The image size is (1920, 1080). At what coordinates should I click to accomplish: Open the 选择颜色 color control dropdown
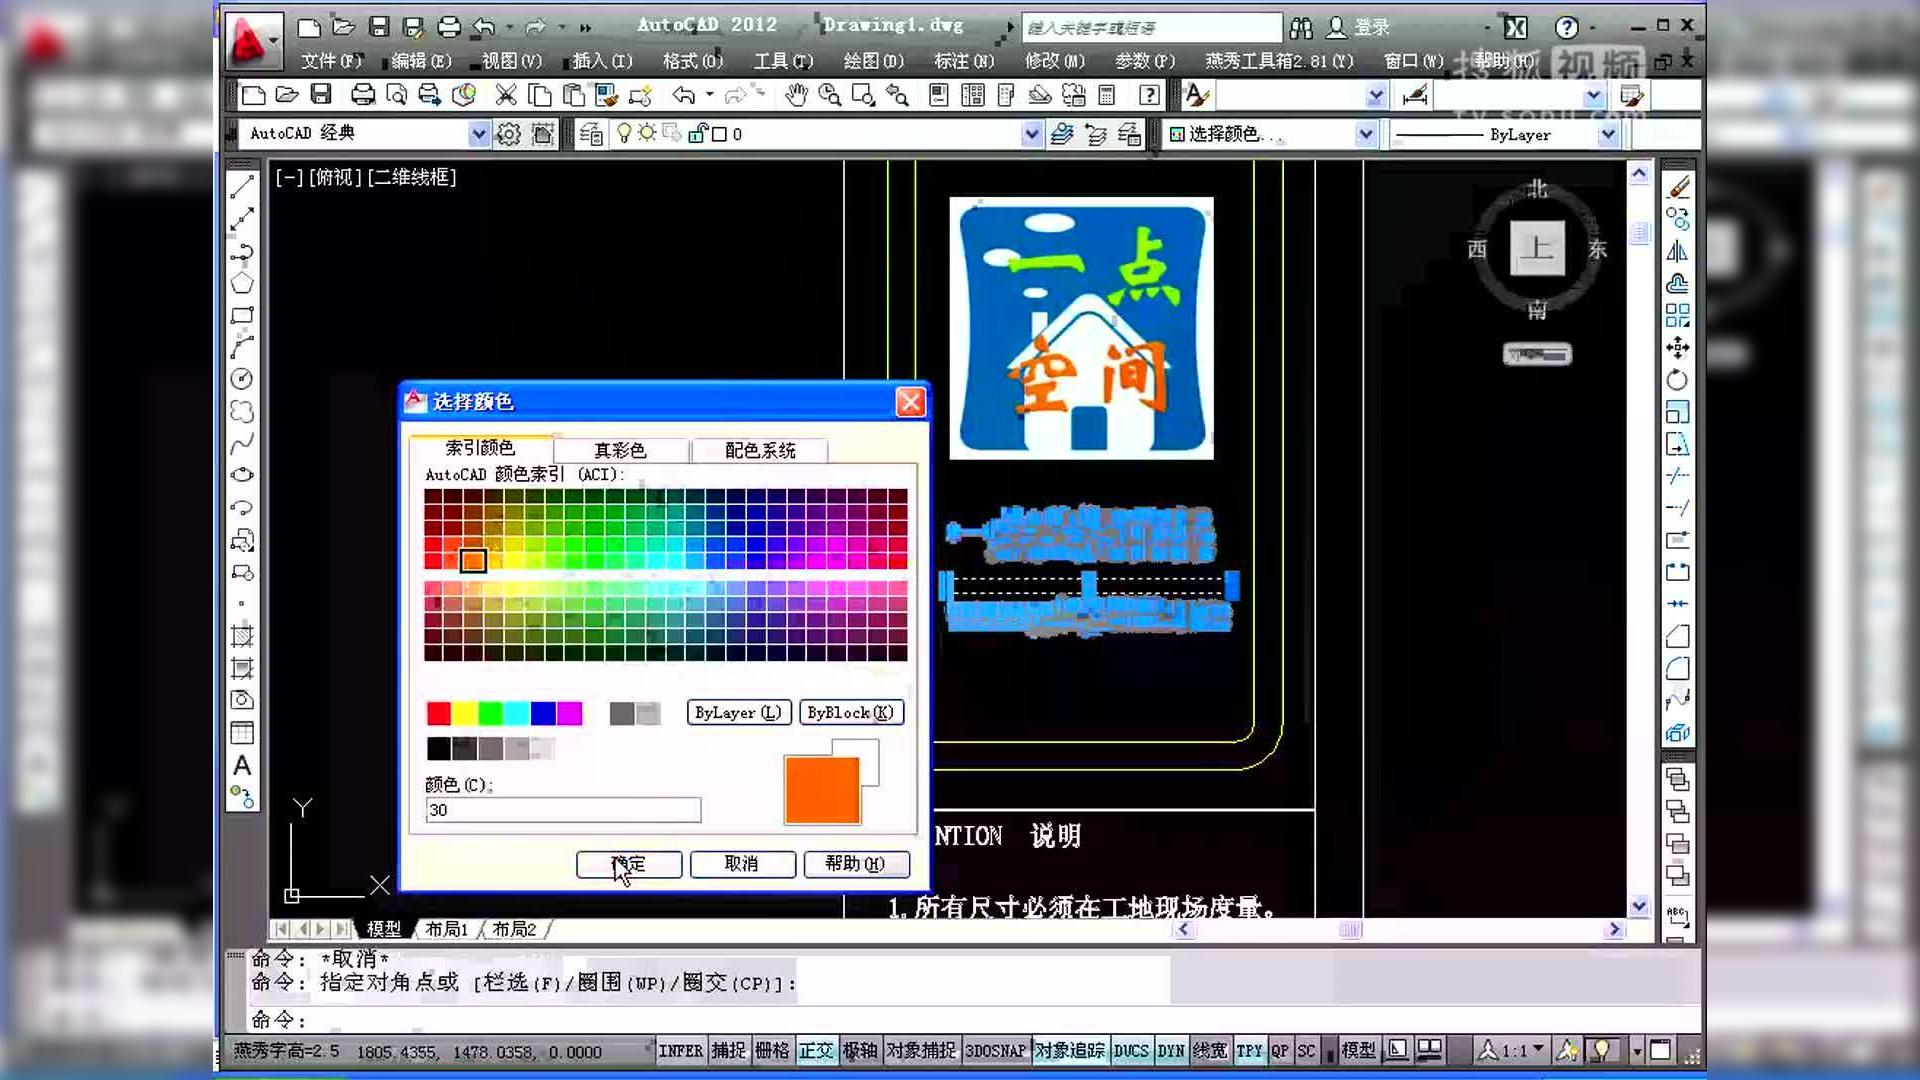click(x=1366, y=133)
